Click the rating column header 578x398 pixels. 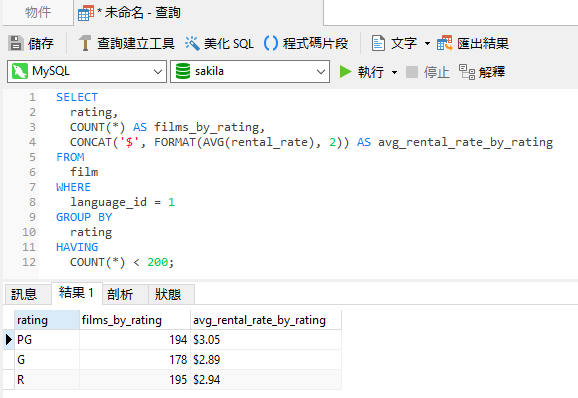point(47,320)
